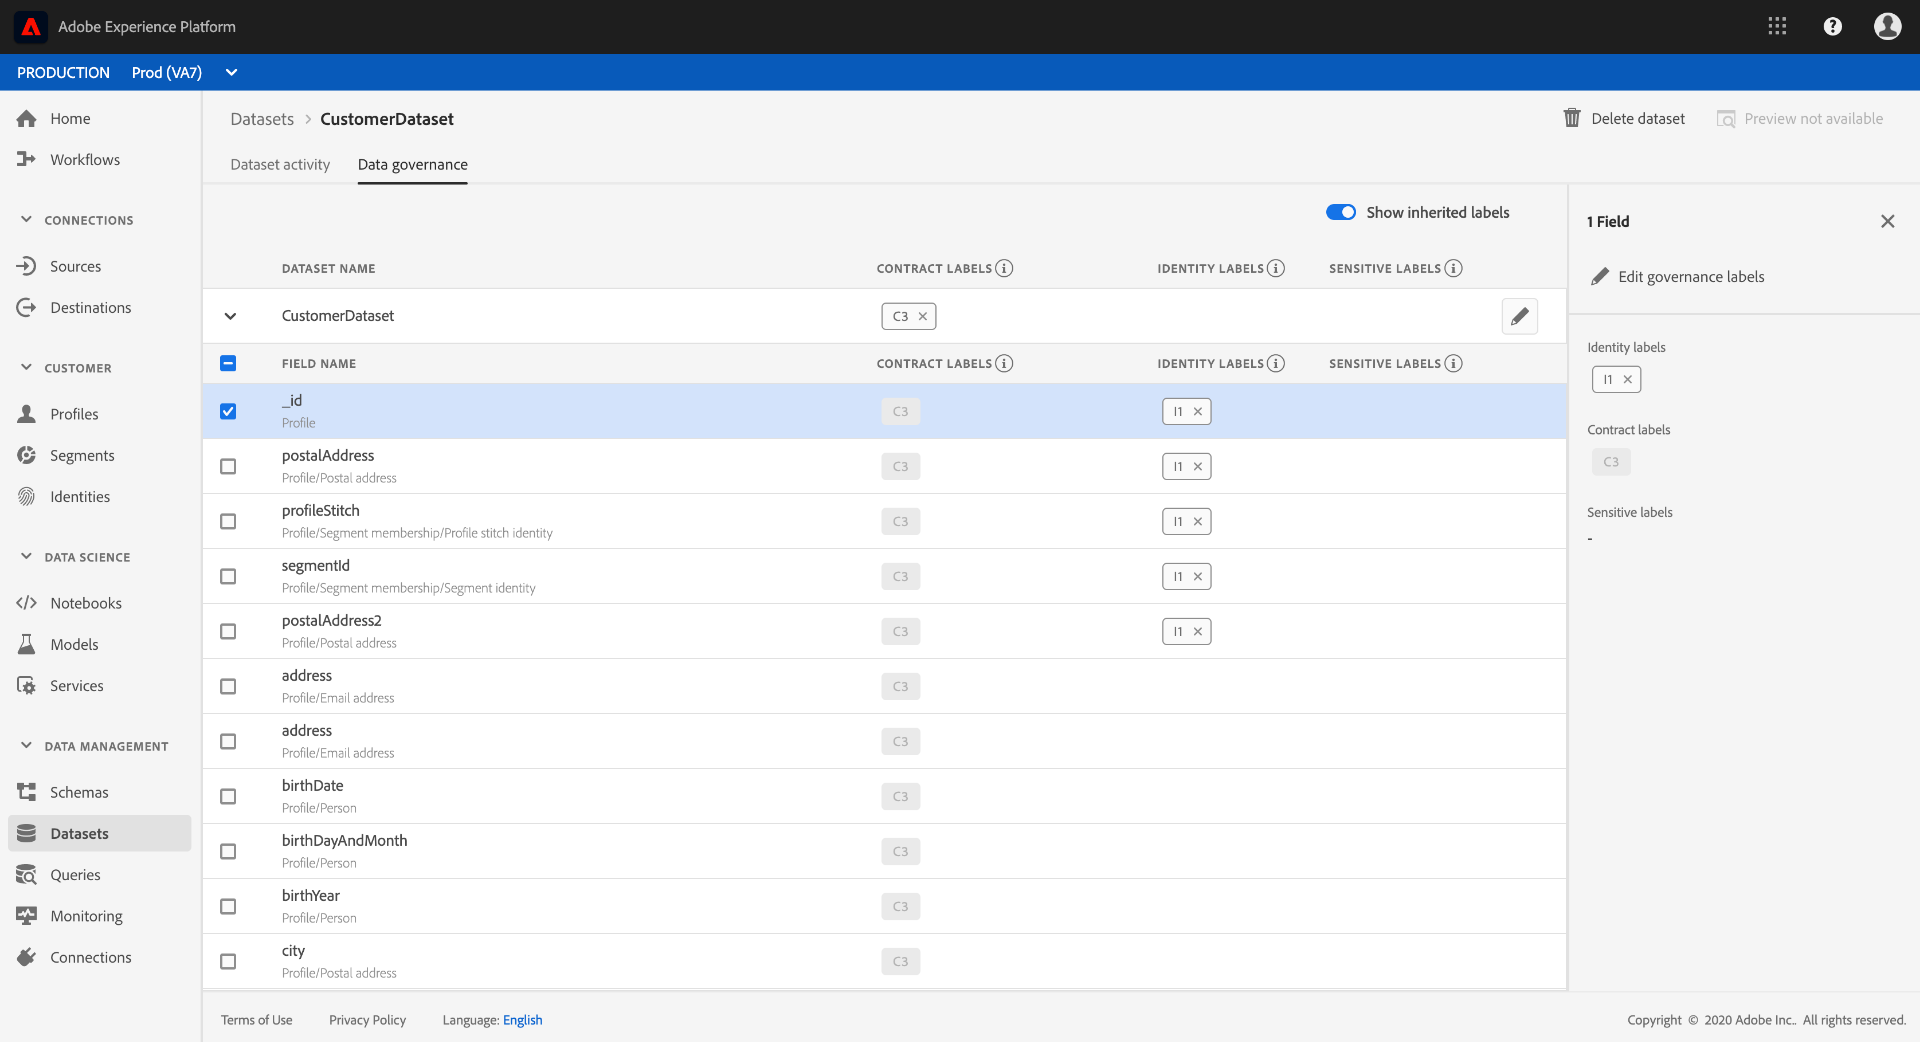1920x1042 pixels.
Task: Click the Monitoring chart icon
Action: (27, 916)
